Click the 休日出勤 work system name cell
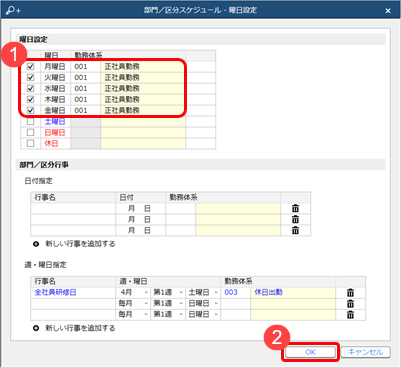The height and width of the screenshot is (368, 401). tap(293, 292)
